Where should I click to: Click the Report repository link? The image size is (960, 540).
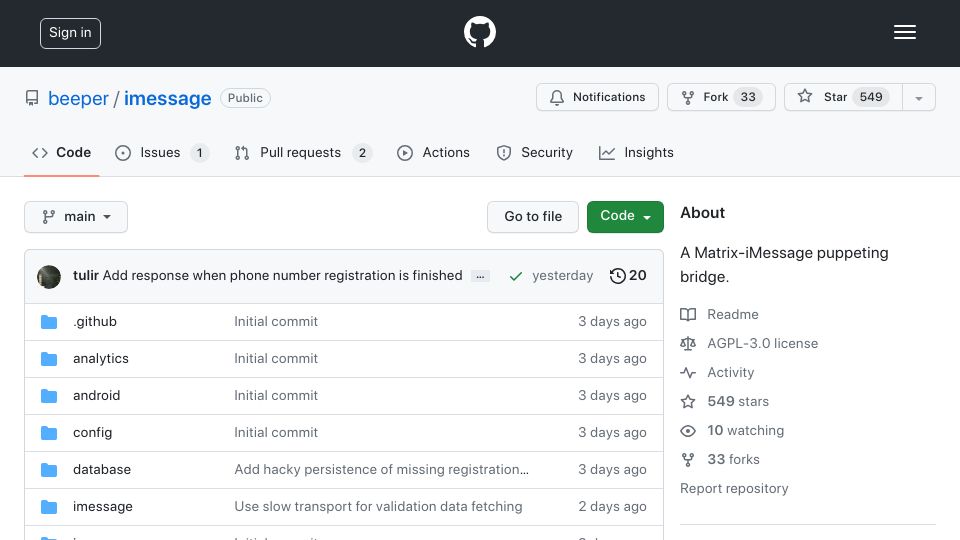[x=734, y=489]
